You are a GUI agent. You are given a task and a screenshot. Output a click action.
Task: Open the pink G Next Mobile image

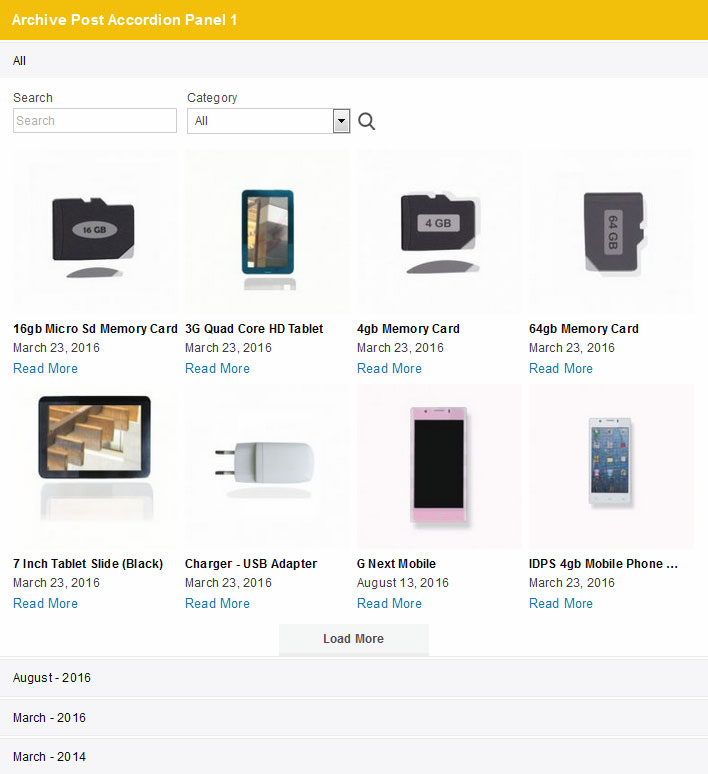click(439, 466)
